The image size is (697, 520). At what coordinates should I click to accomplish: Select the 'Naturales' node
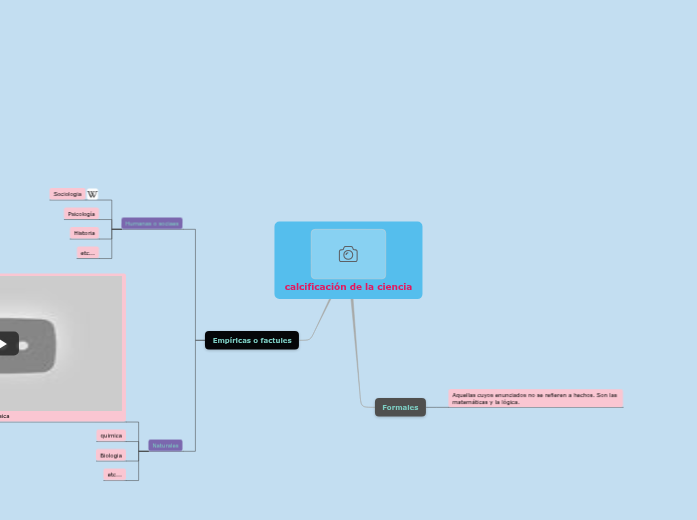click(165, 445)
